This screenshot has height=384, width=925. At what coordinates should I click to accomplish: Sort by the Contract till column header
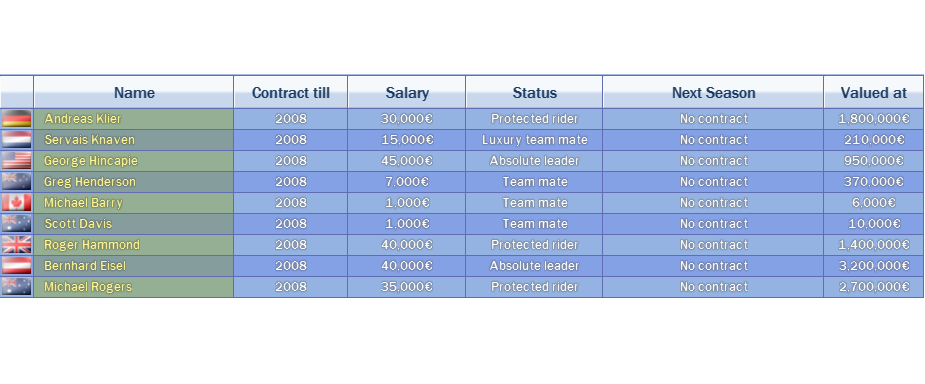291,93
